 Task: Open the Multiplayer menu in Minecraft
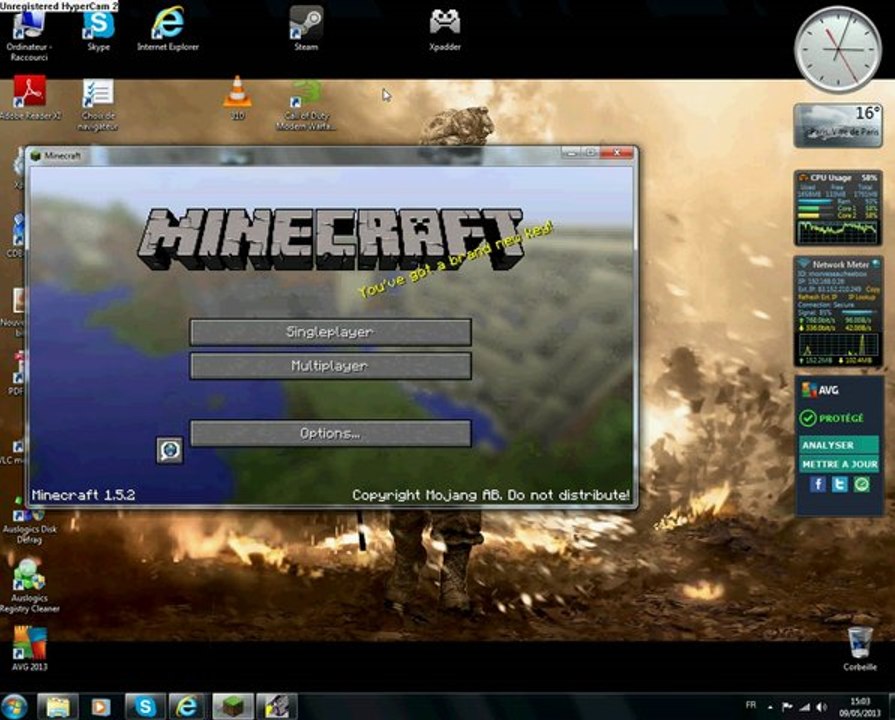click(330, 366)
